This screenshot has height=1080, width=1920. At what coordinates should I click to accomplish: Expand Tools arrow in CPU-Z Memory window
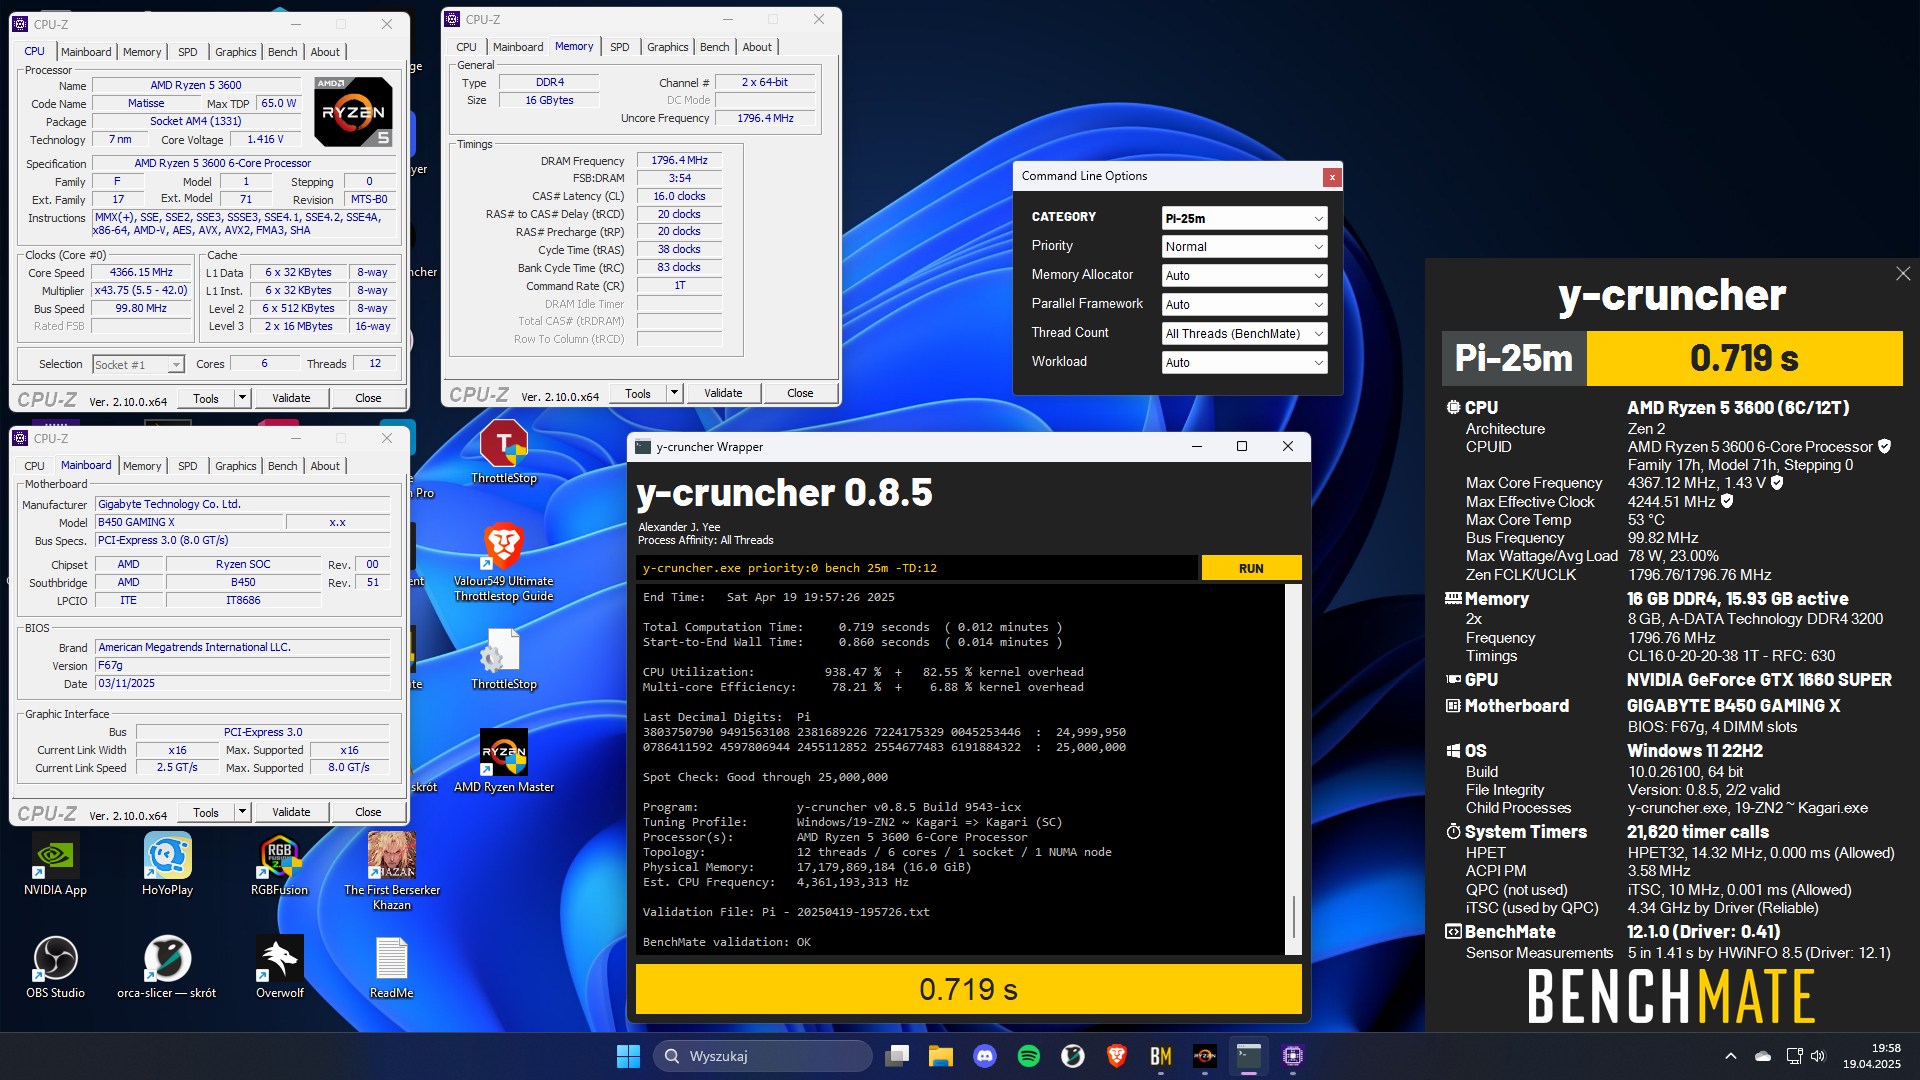[674, 393]
